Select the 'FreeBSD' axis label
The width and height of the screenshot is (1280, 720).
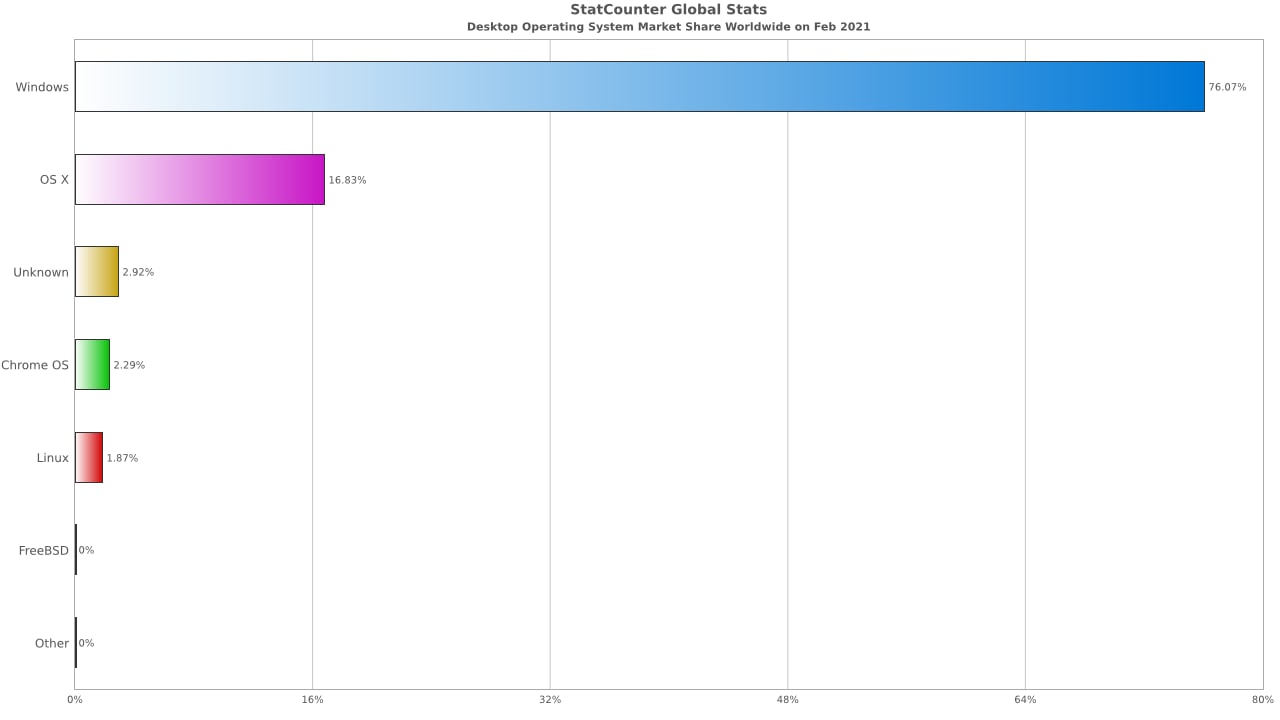(x=44, y=551)
